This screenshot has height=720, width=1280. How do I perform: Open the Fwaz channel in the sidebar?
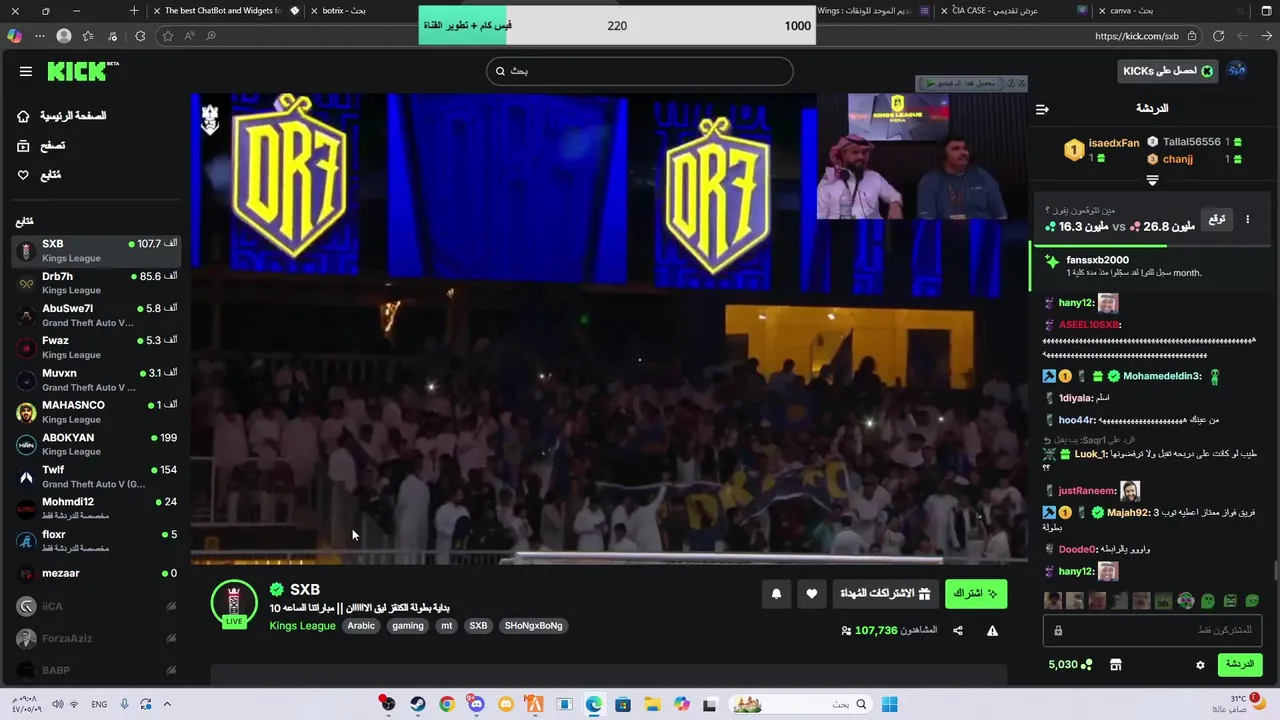[96, 347]
